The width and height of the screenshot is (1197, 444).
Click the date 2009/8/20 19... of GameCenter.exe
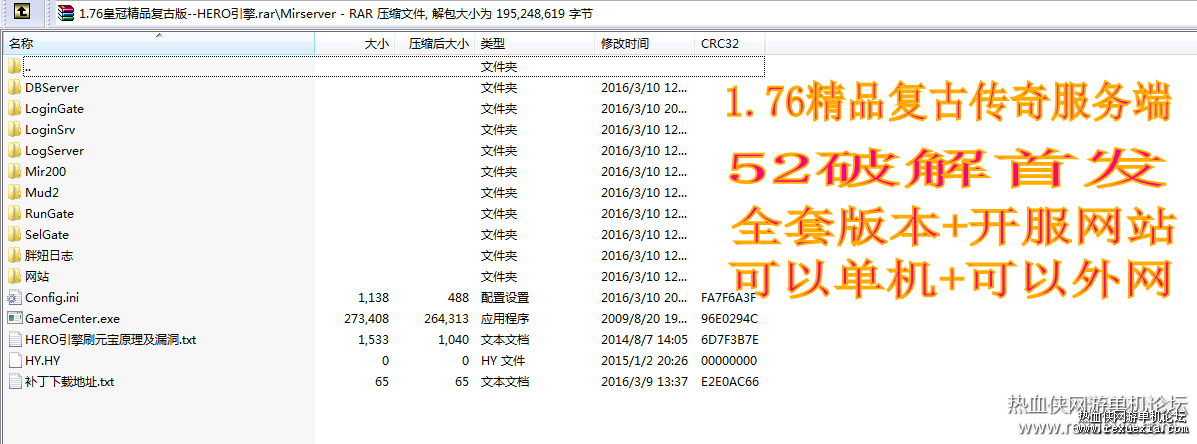point(644,318)
